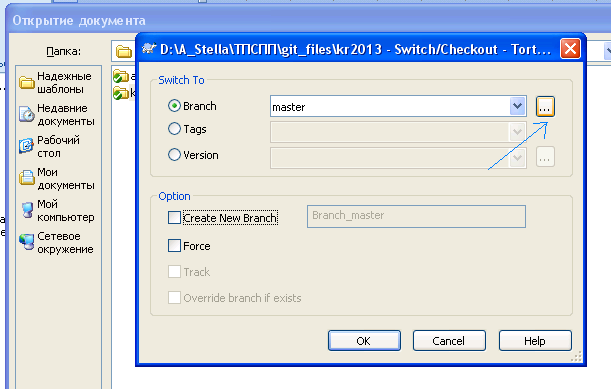
Task: Close the Switch/Checkout dialog
Action: [x=570, y=49]
